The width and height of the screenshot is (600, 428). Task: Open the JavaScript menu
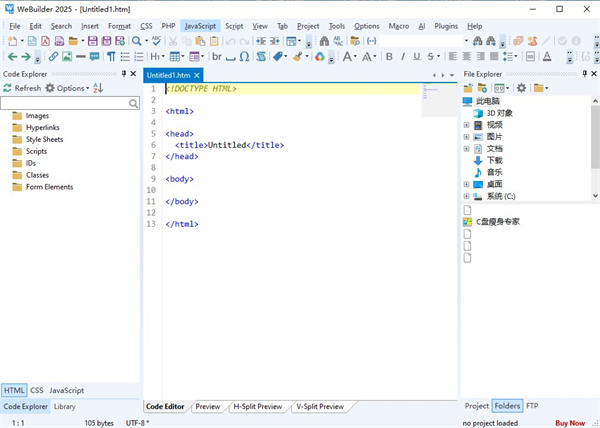point(201,26)
